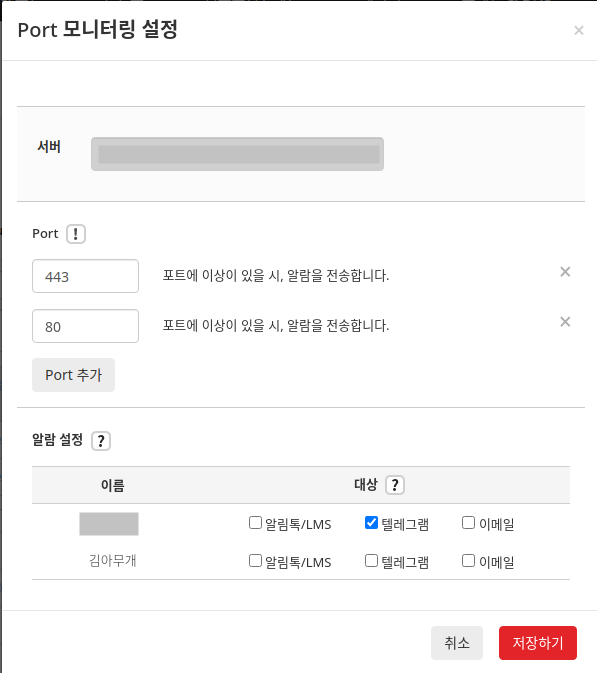Select the 김아무개 name in alarm table

click(112, 561)
